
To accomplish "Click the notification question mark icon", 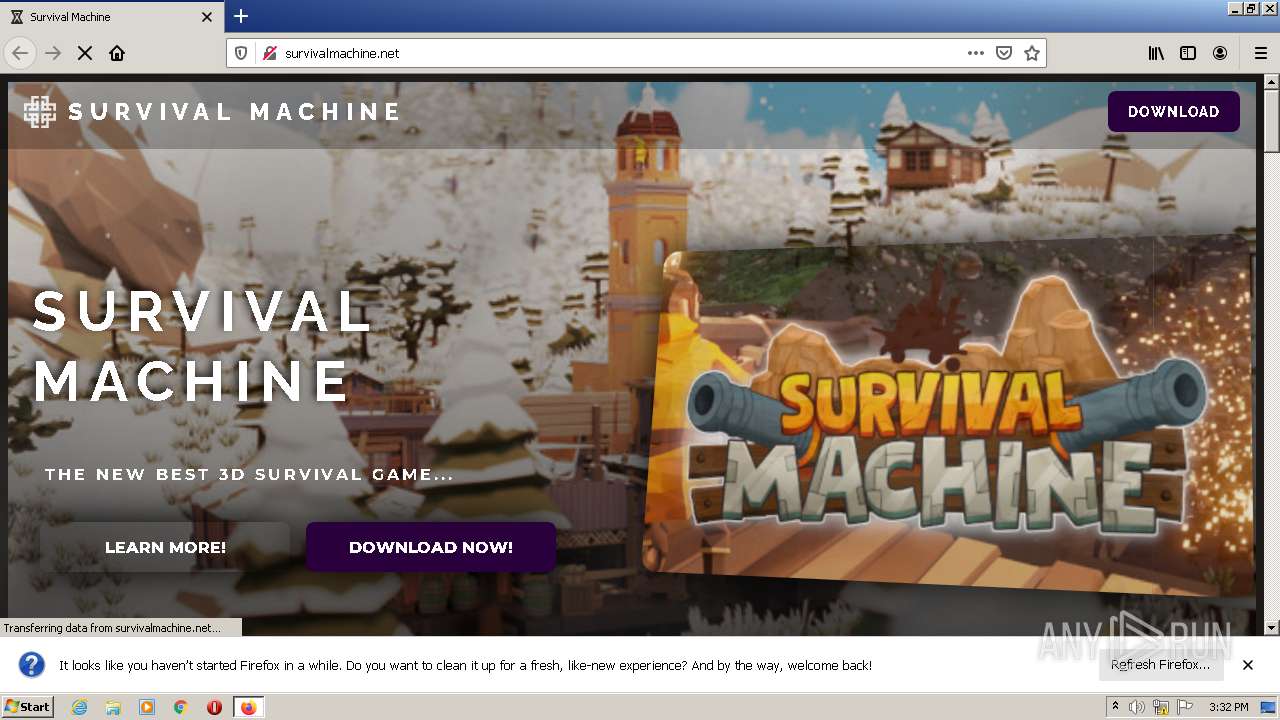I will point(32,665).
